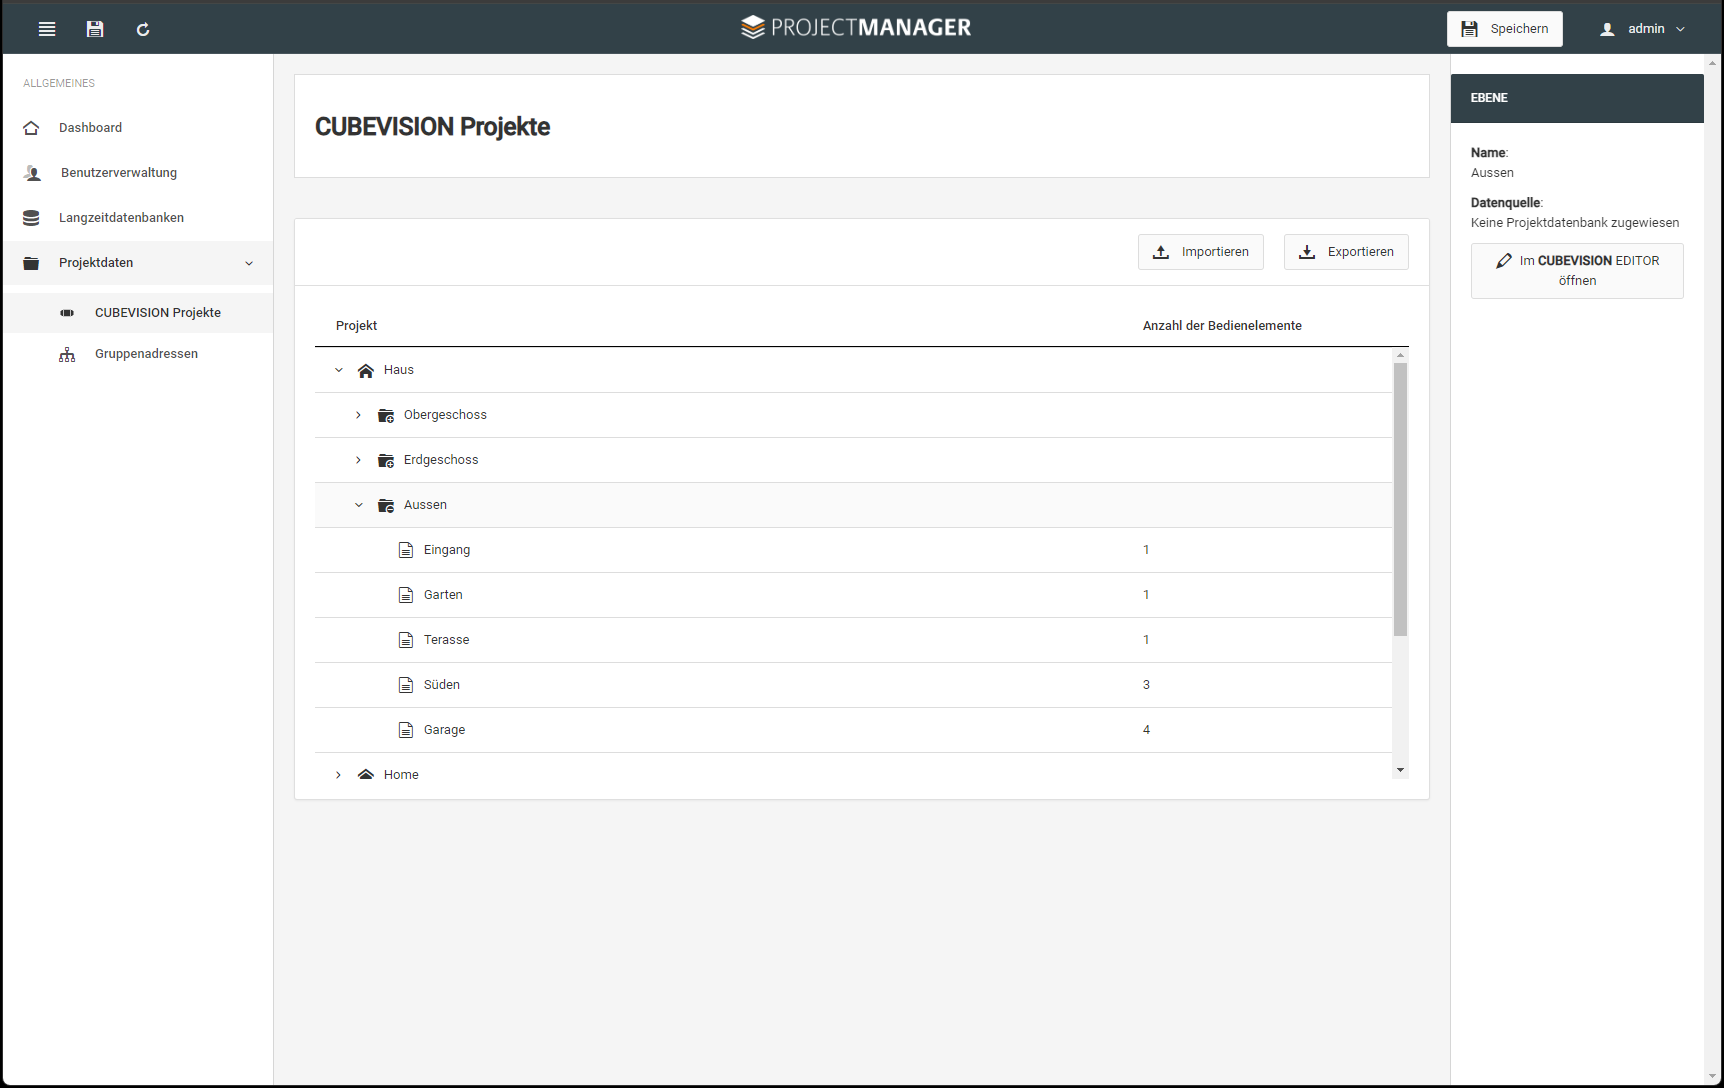Click the CUBEVISION Projekte sidebar icon
Screen dimensions: 1724x1088
coord(67,313)
